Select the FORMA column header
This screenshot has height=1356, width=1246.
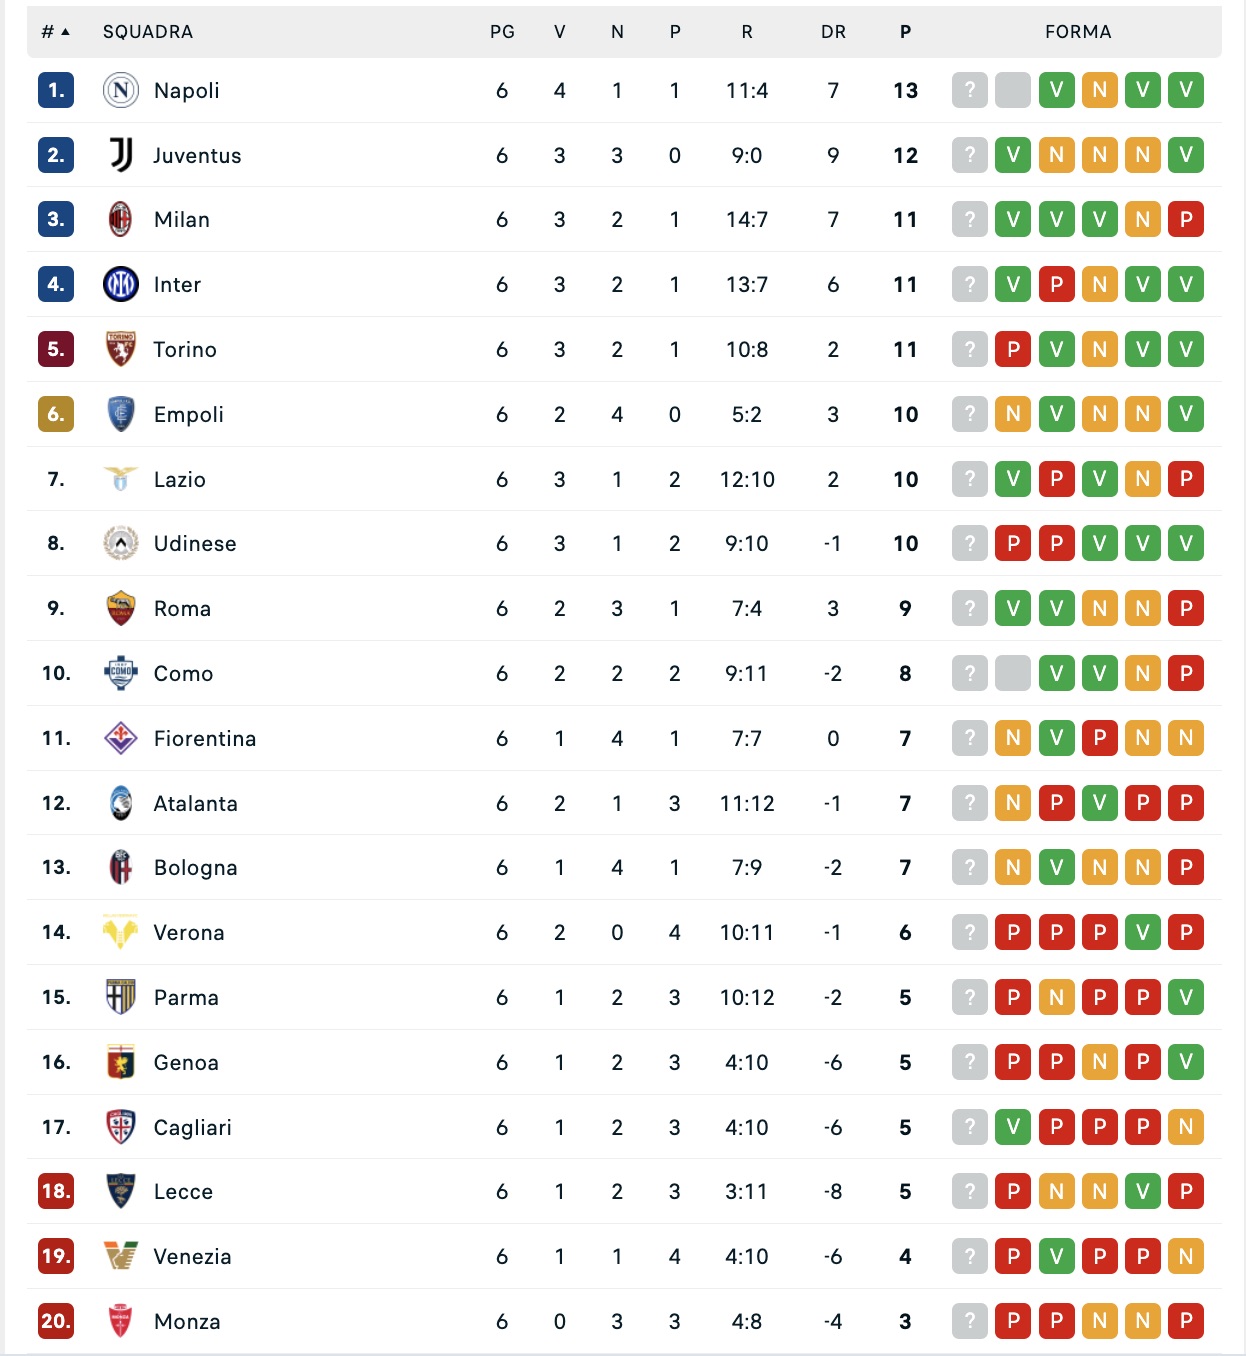(x=1078, y=32)
